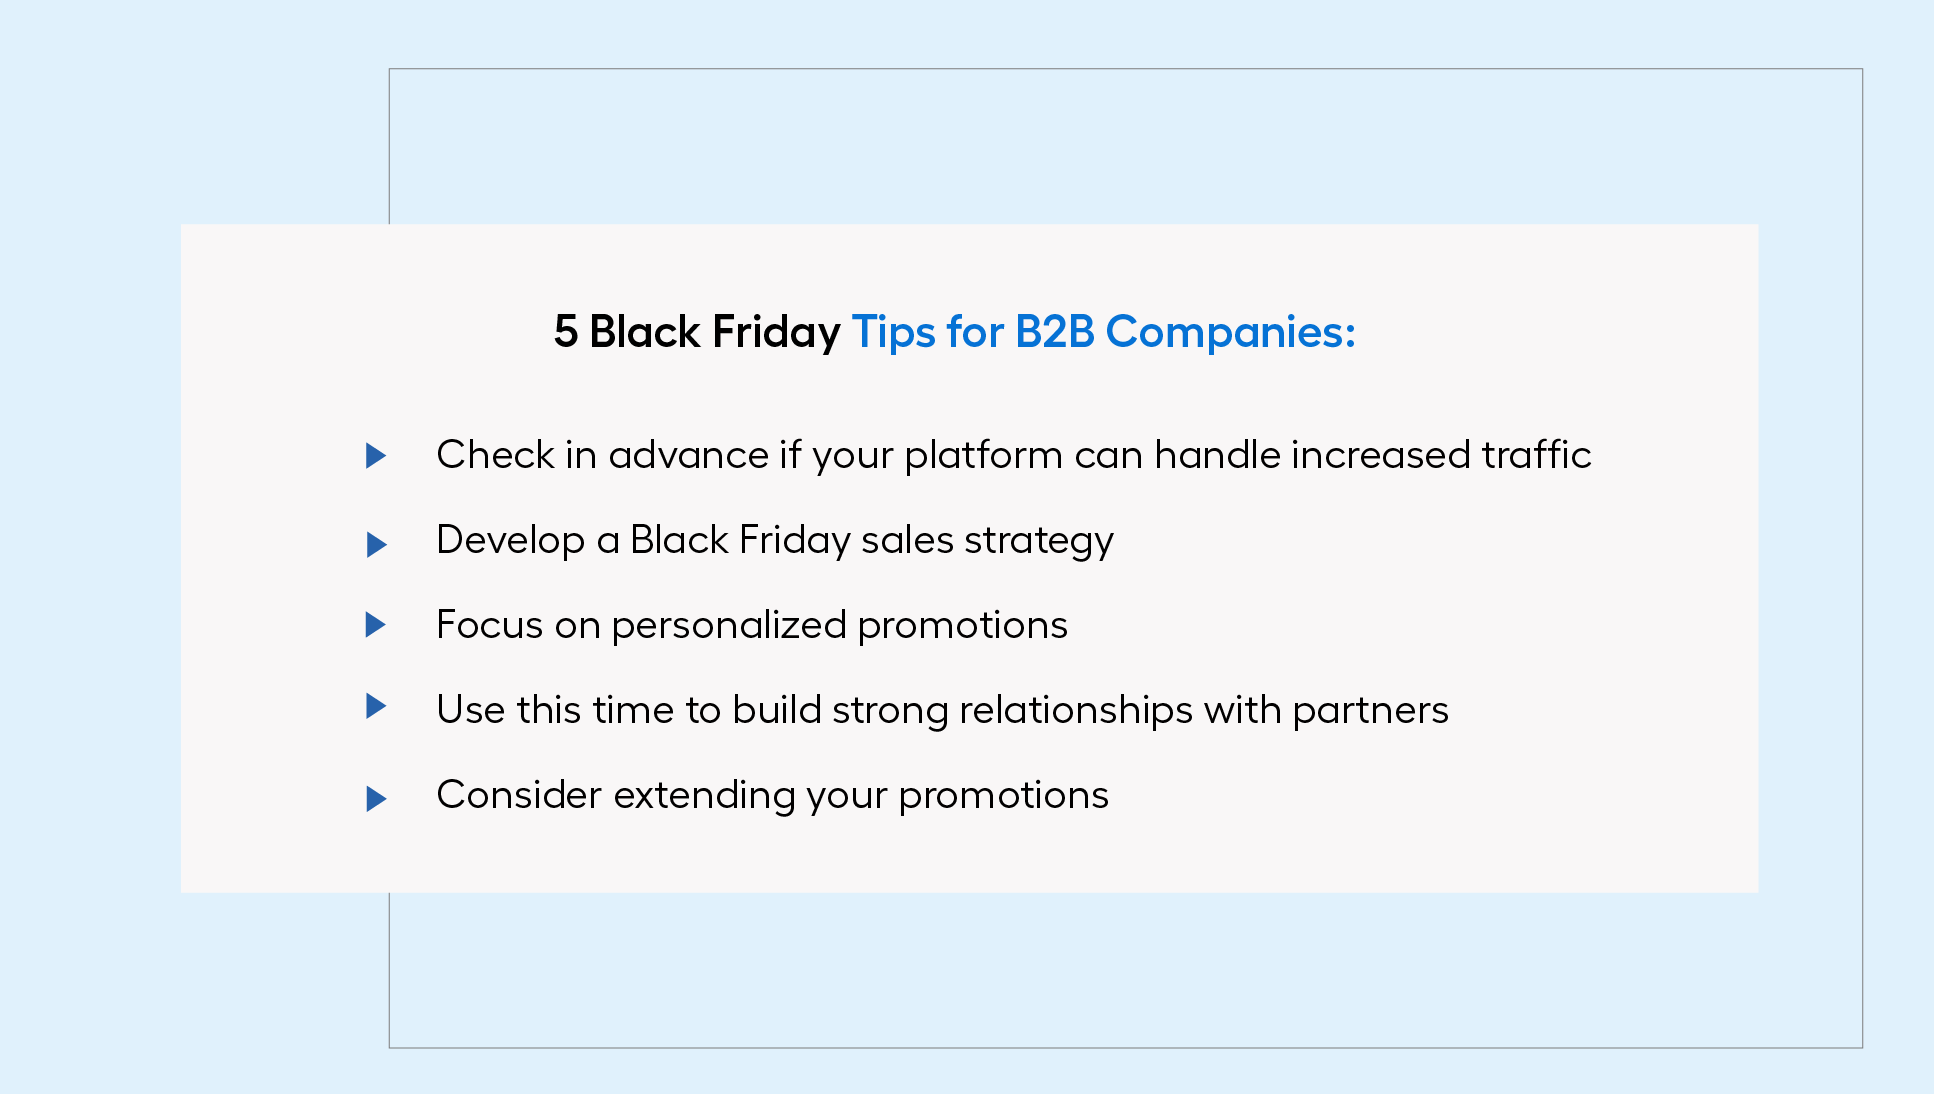Screen dimensions: 1934x1094
Task: Click the word "personalized" in the third tip
Action: (729, 627)
